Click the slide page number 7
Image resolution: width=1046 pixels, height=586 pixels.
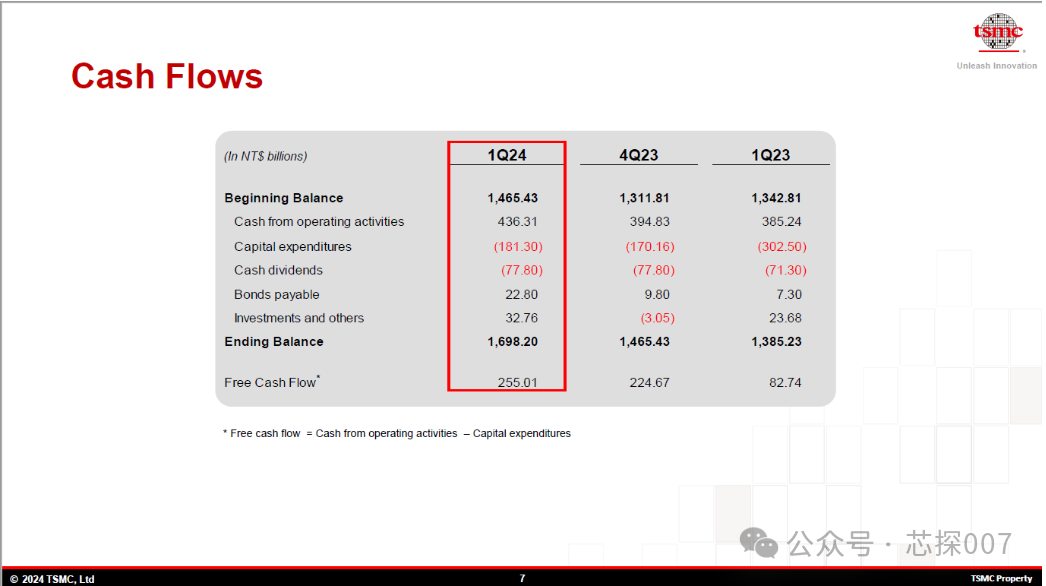[522, 579]
